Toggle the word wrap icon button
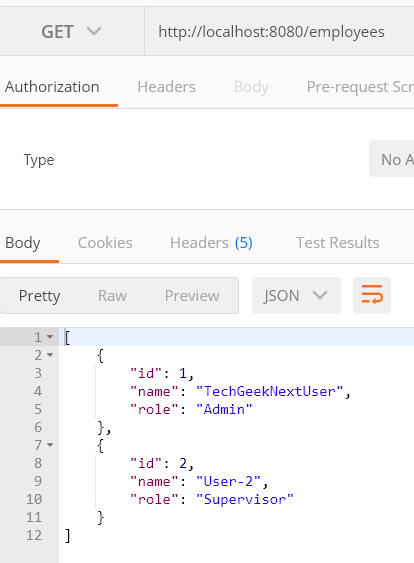 point(372,295)
